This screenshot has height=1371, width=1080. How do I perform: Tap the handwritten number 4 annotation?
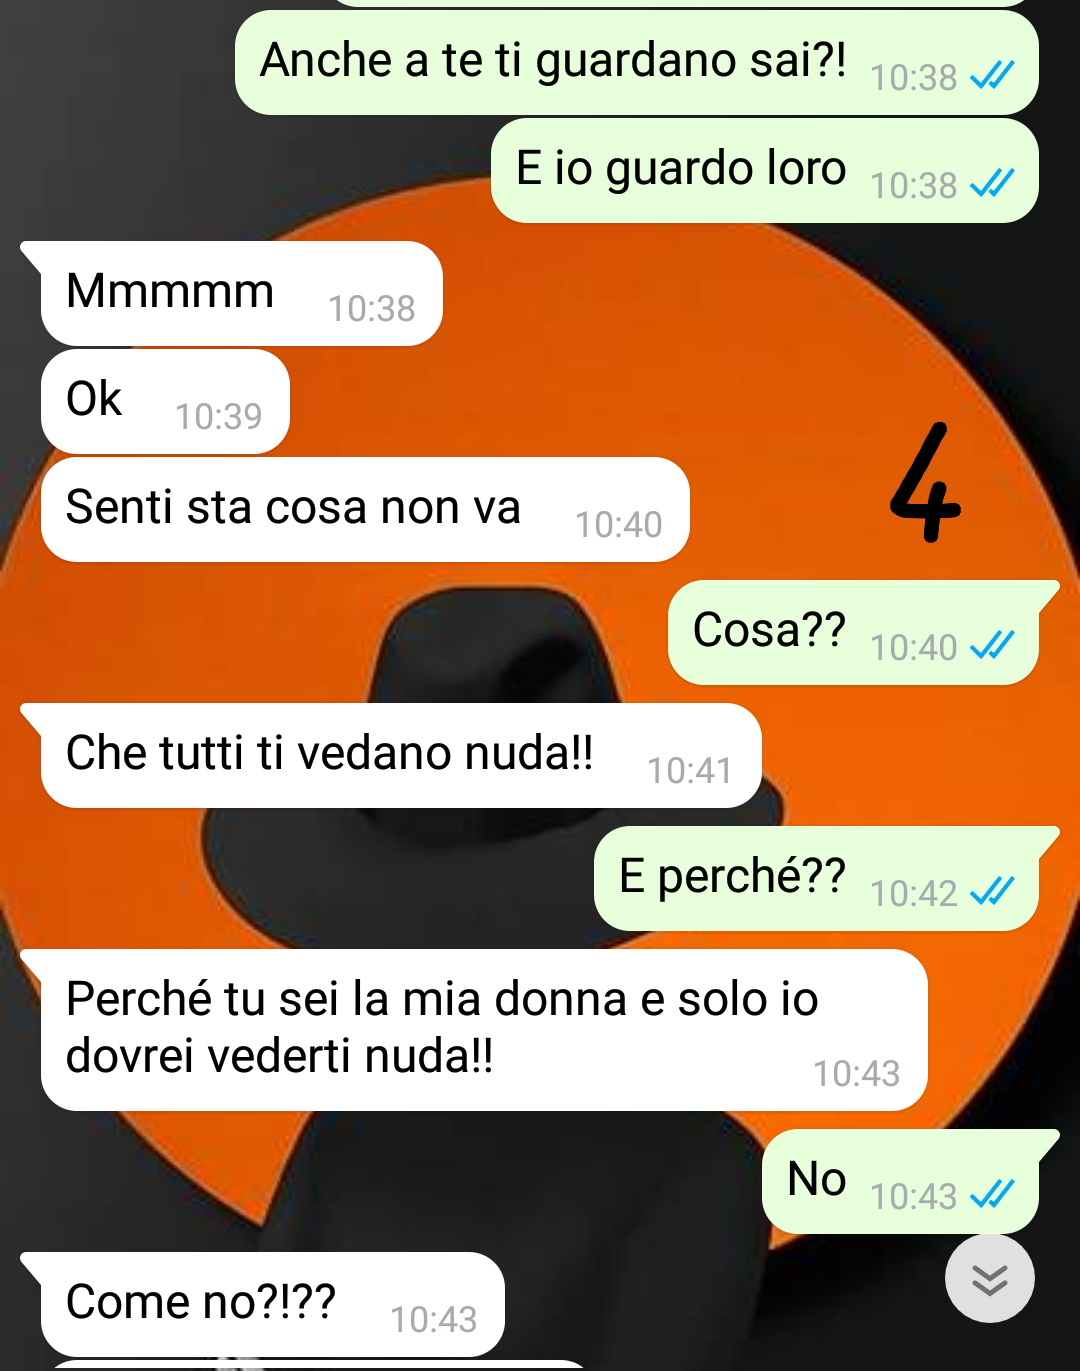[925, 483]
